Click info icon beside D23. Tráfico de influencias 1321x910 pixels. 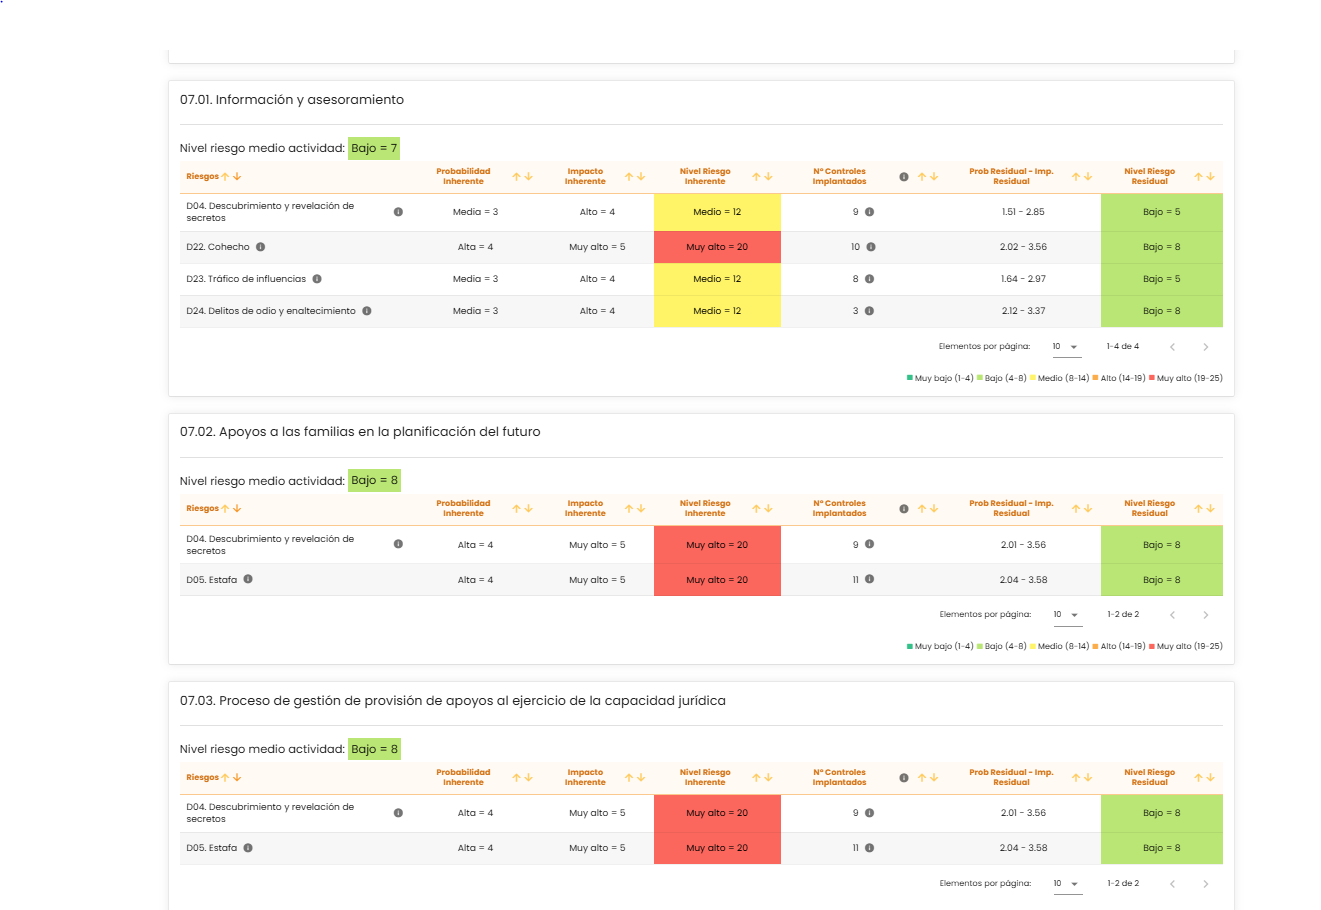[317, 279]
